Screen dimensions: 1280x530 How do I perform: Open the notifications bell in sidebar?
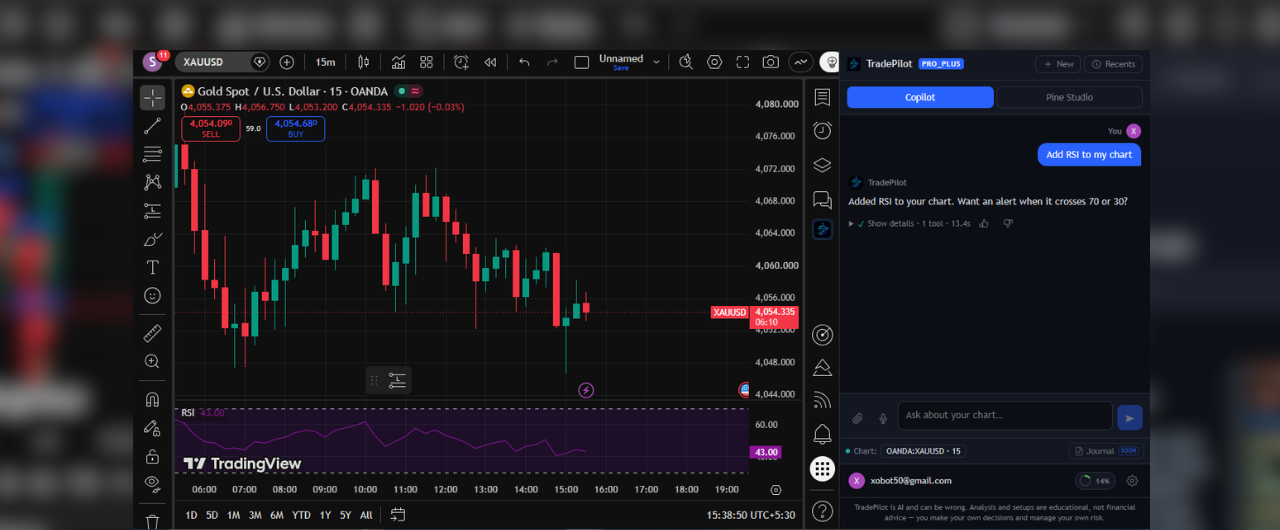pos(822,434)
